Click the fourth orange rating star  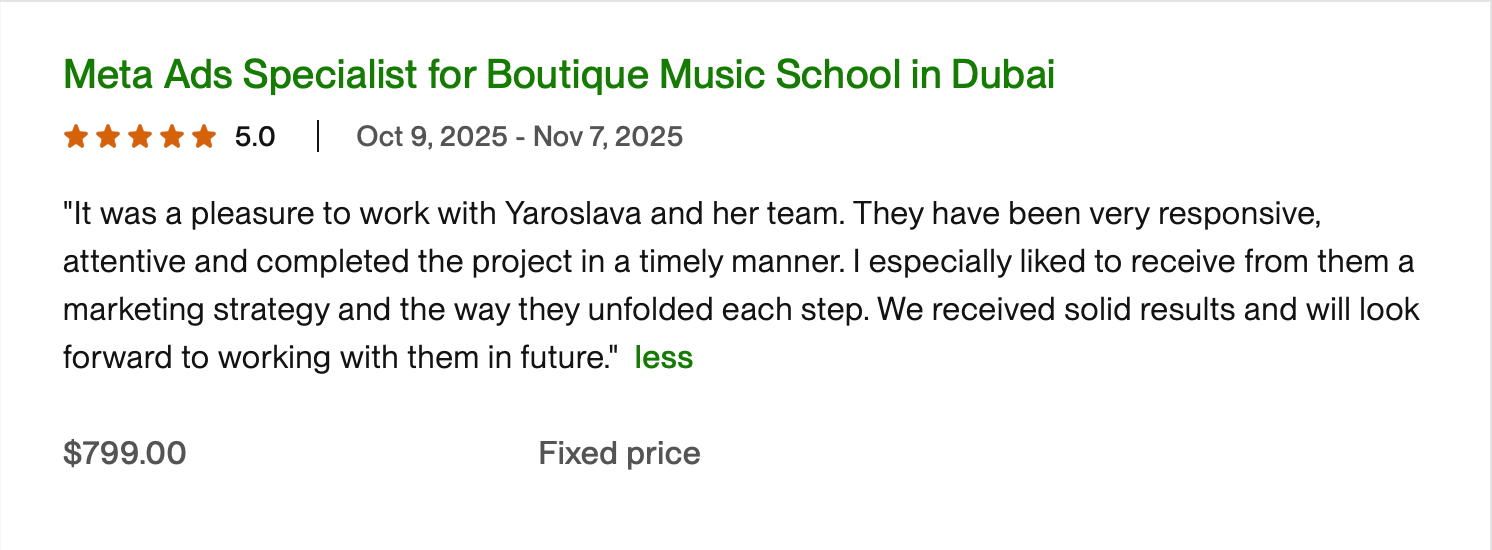(171, 136)
